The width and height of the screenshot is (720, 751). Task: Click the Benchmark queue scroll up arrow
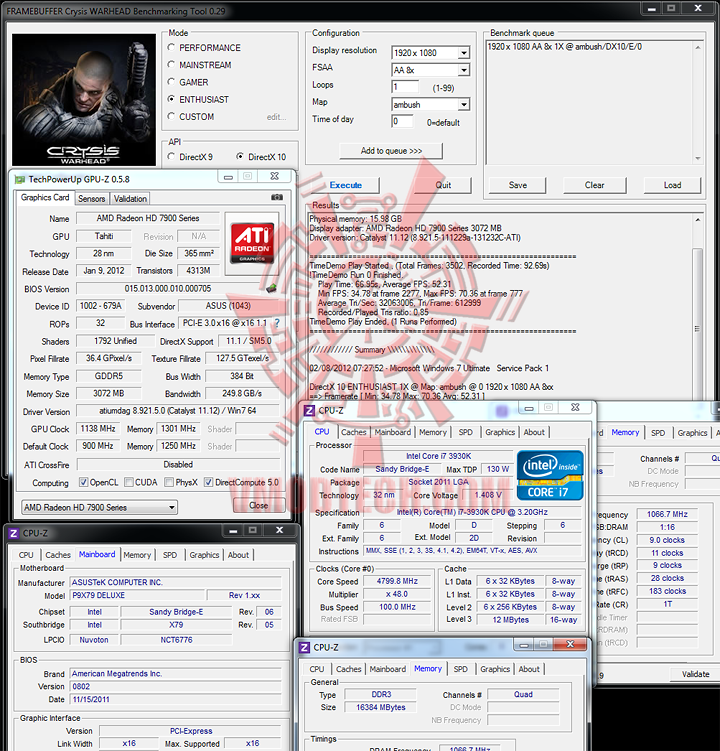point(698,47)
